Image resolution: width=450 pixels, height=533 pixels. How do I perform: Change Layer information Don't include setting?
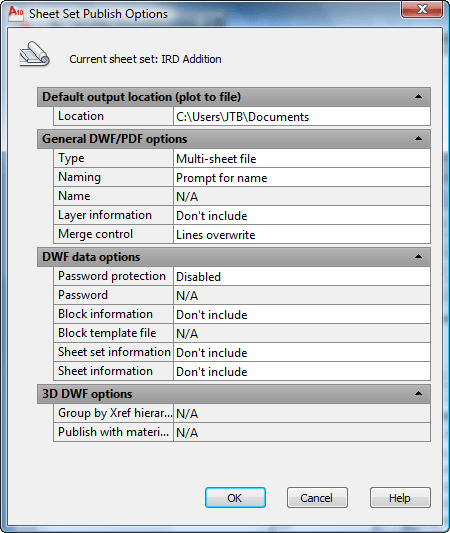[302, 216]
